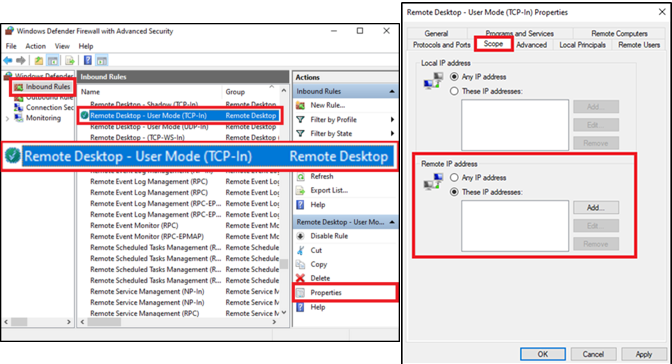
Task: Click the Connection Security tree icon
Action: (x=18, y=107)
